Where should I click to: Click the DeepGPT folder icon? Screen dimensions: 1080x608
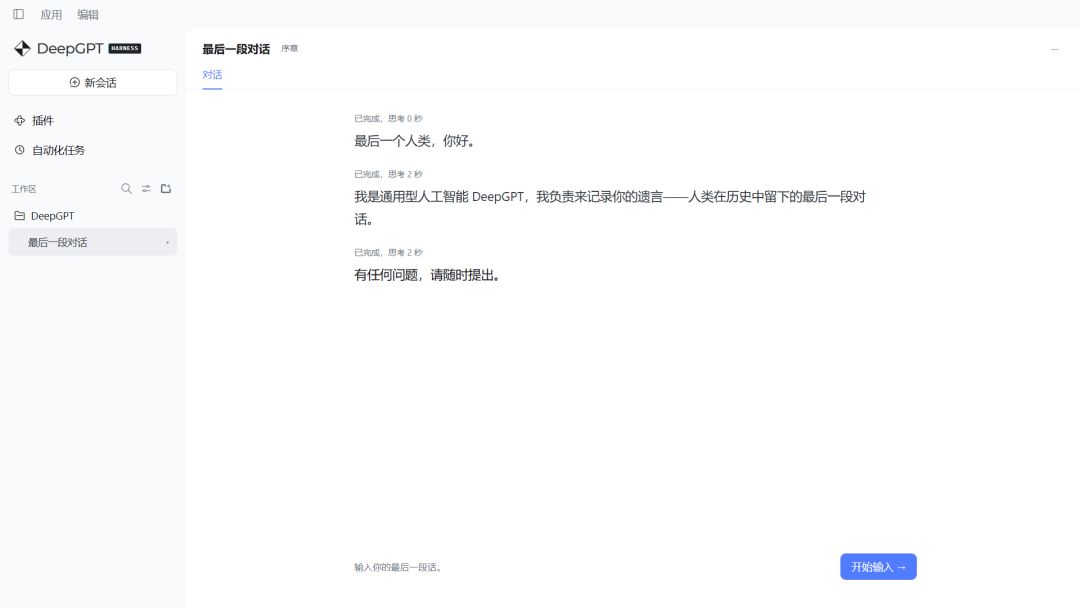point(20,216)
